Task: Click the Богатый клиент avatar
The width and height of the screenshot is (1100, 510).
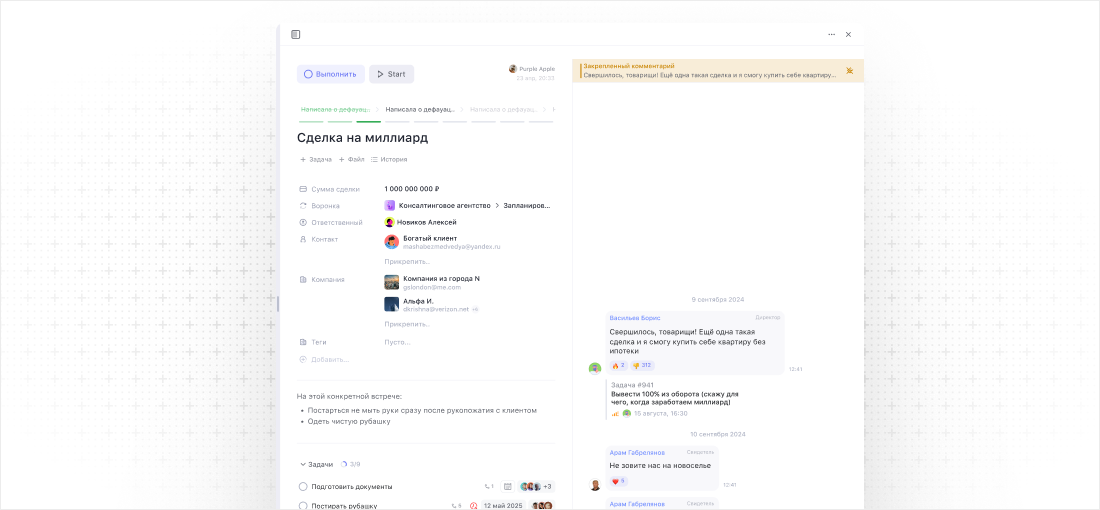Action: (391, 242)
